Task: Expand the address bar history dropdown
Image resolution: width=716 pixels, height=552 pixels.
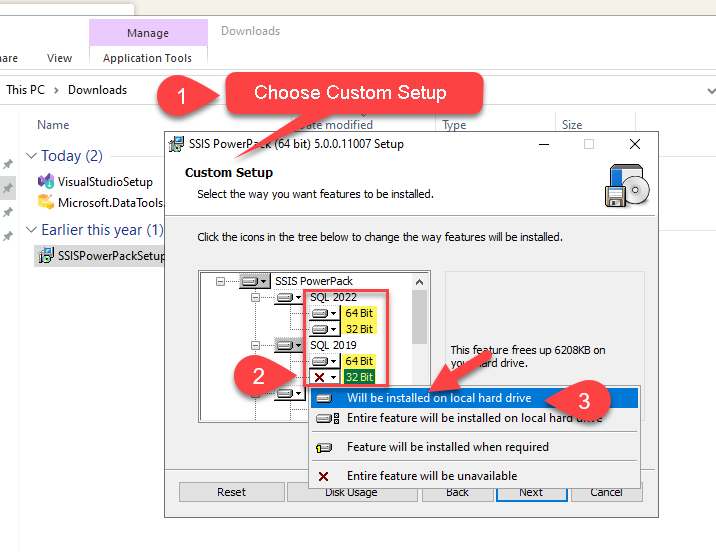Action: 711,91
